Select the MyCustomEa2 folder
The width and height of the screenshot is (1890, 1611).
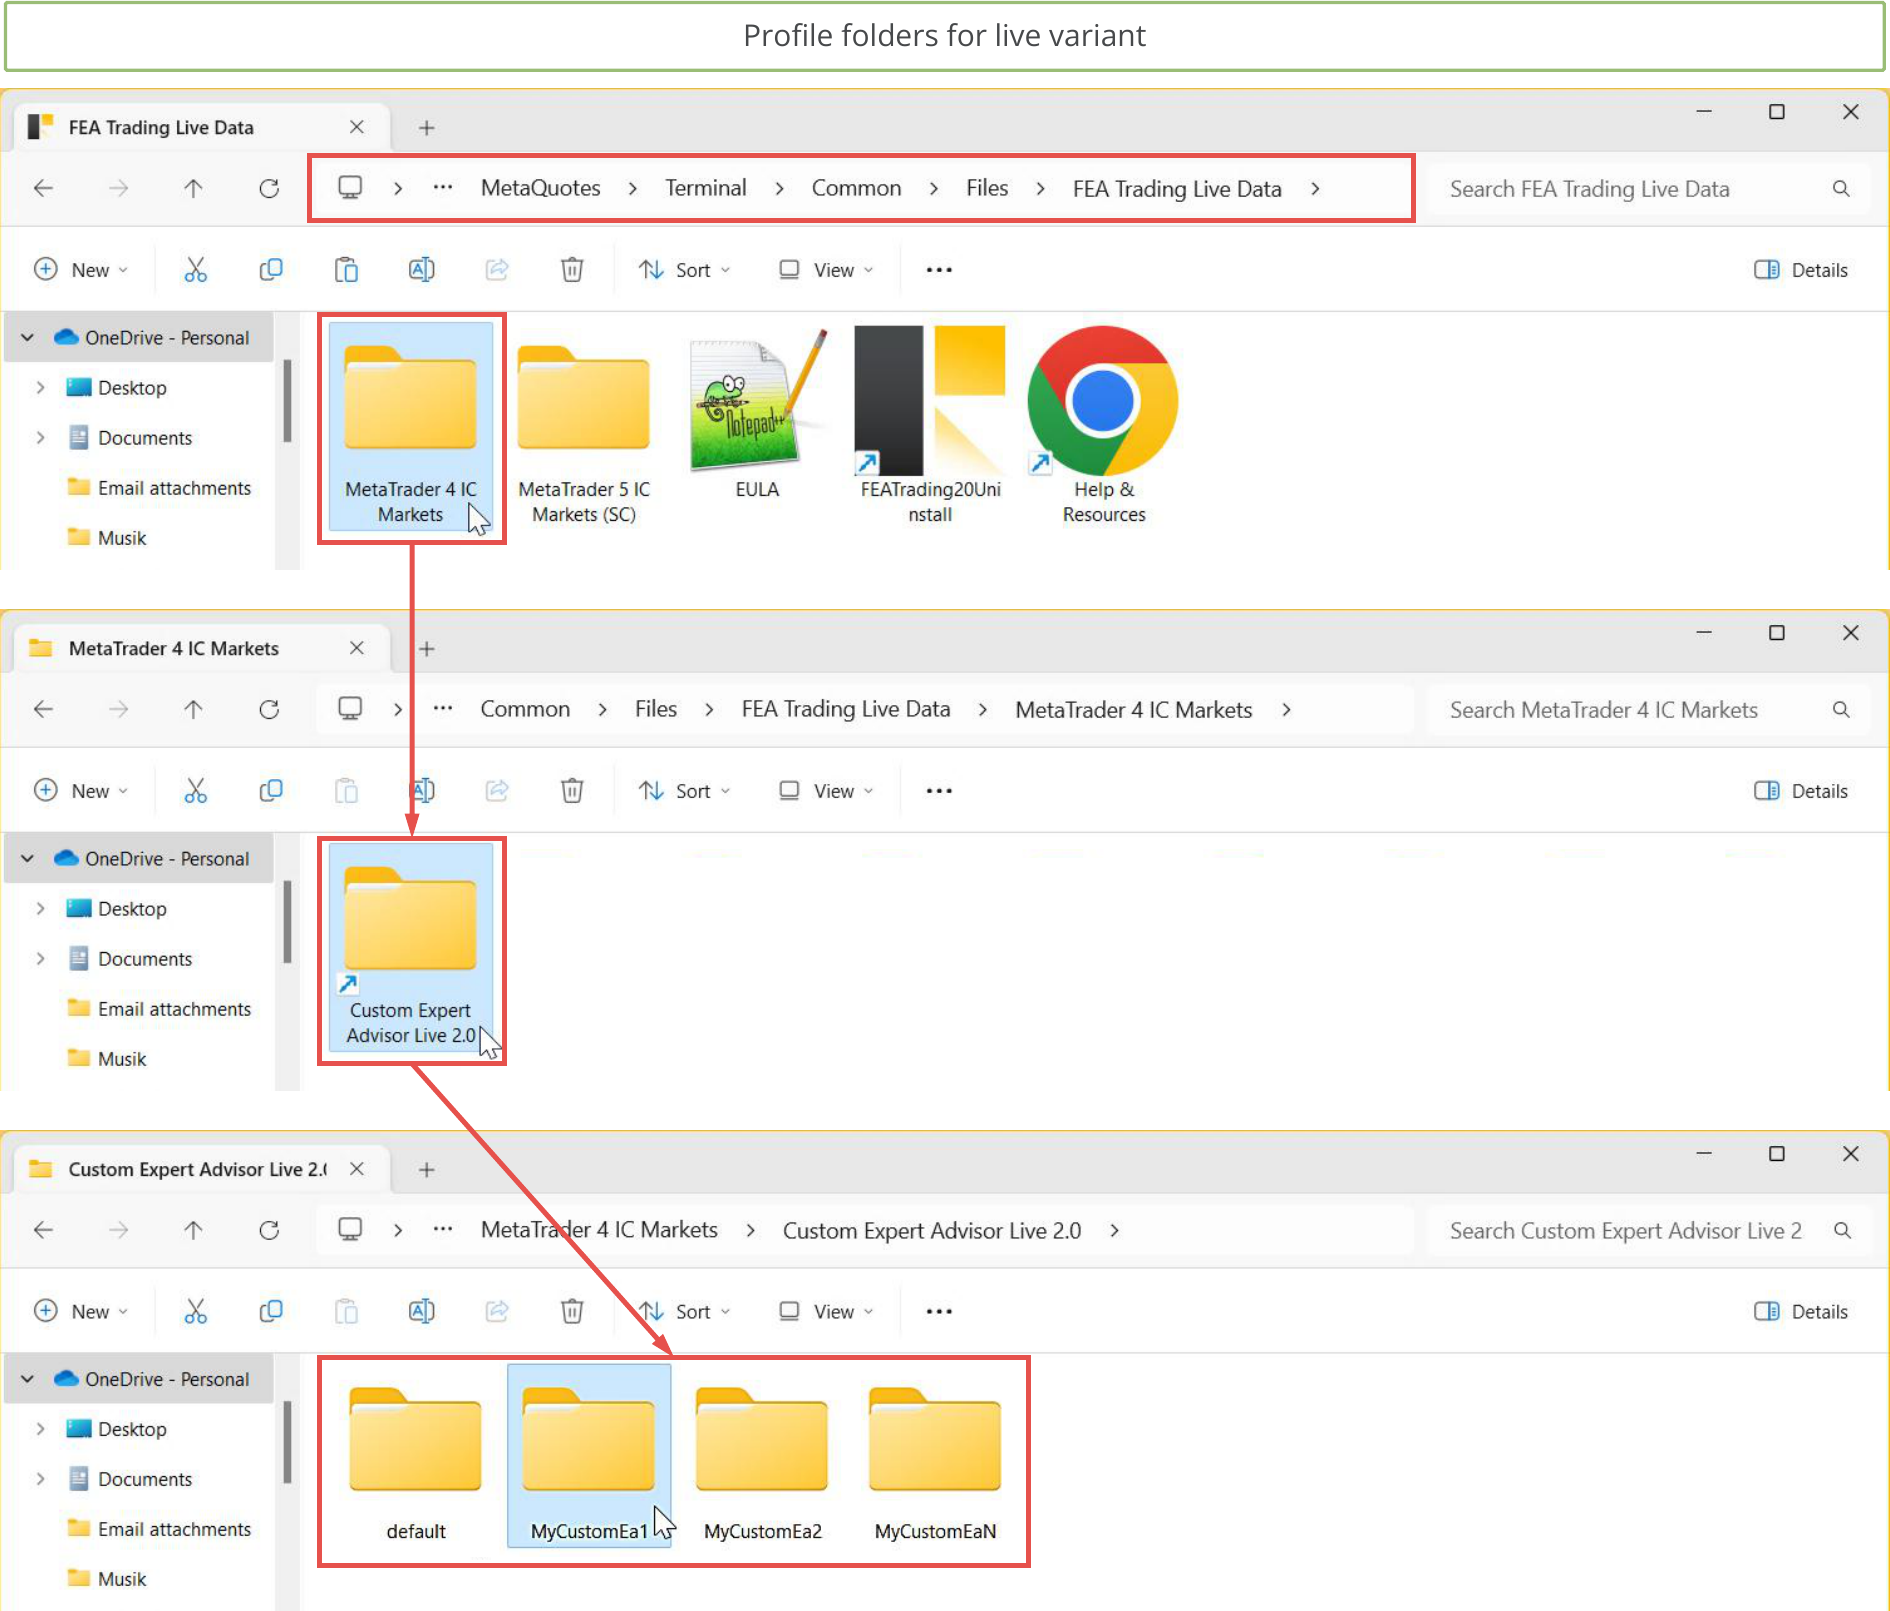[762, 1458]
